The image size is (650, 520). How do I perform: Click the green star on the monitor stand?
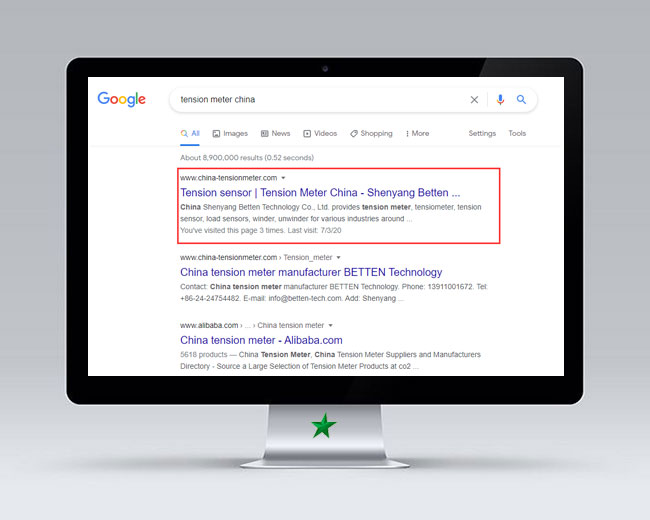pyautogui.click(x=323, y=426)
